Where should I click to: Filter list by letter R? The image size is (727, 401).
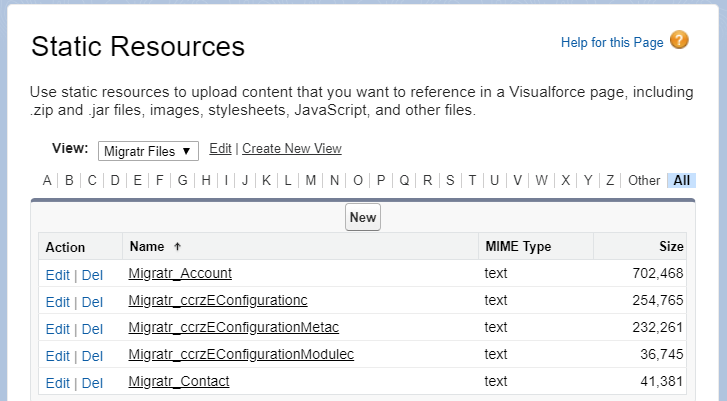[x=427, y=180]
